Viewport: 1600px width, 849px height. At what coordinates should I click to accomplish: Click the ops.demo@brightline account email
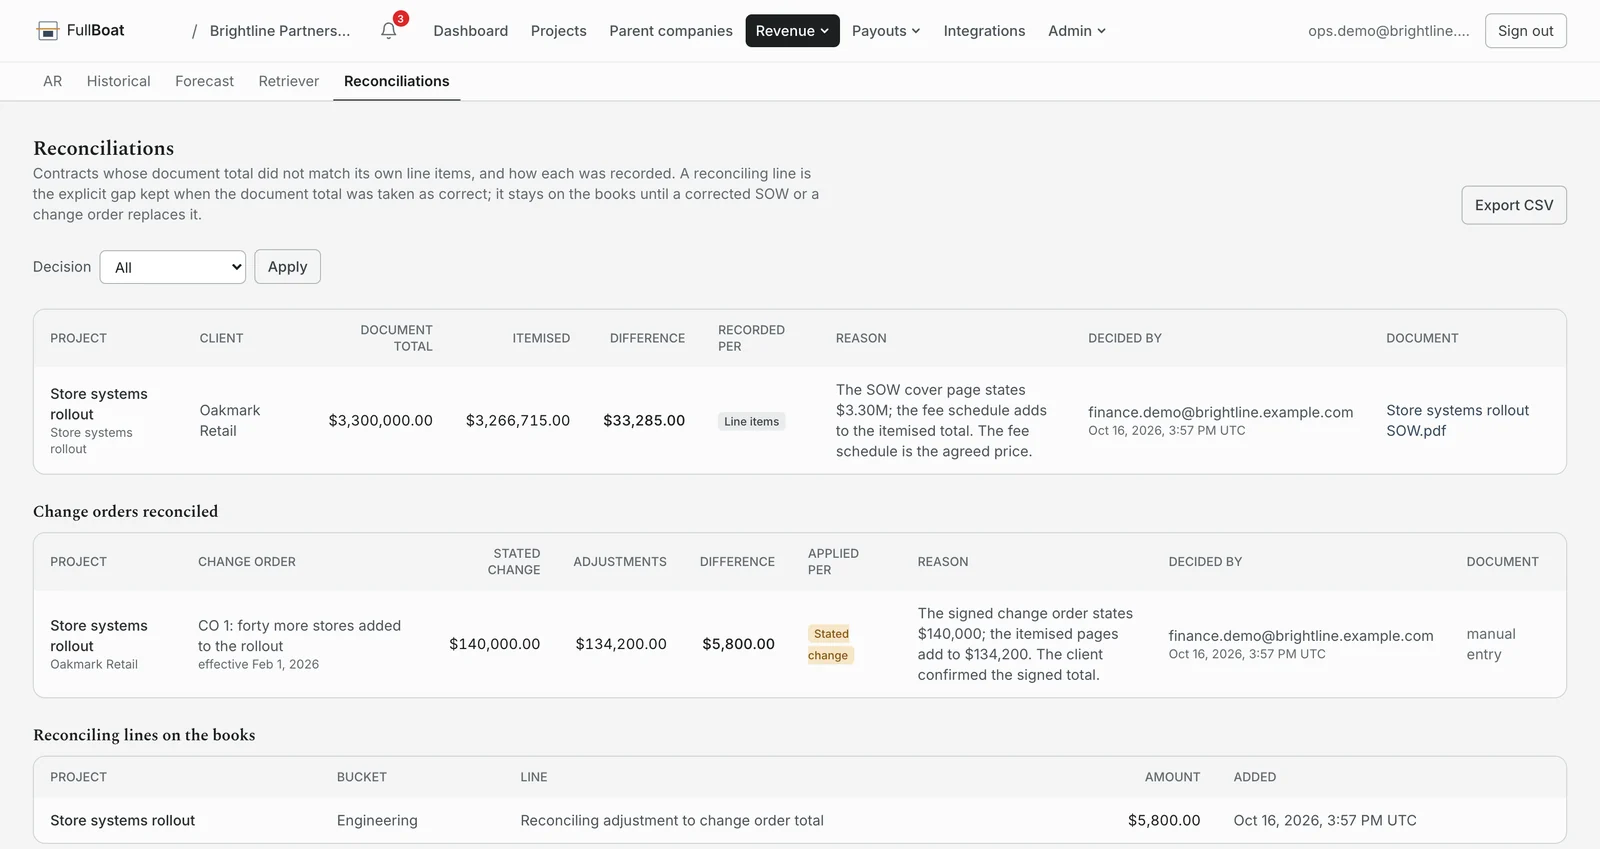click(1389, 31)
